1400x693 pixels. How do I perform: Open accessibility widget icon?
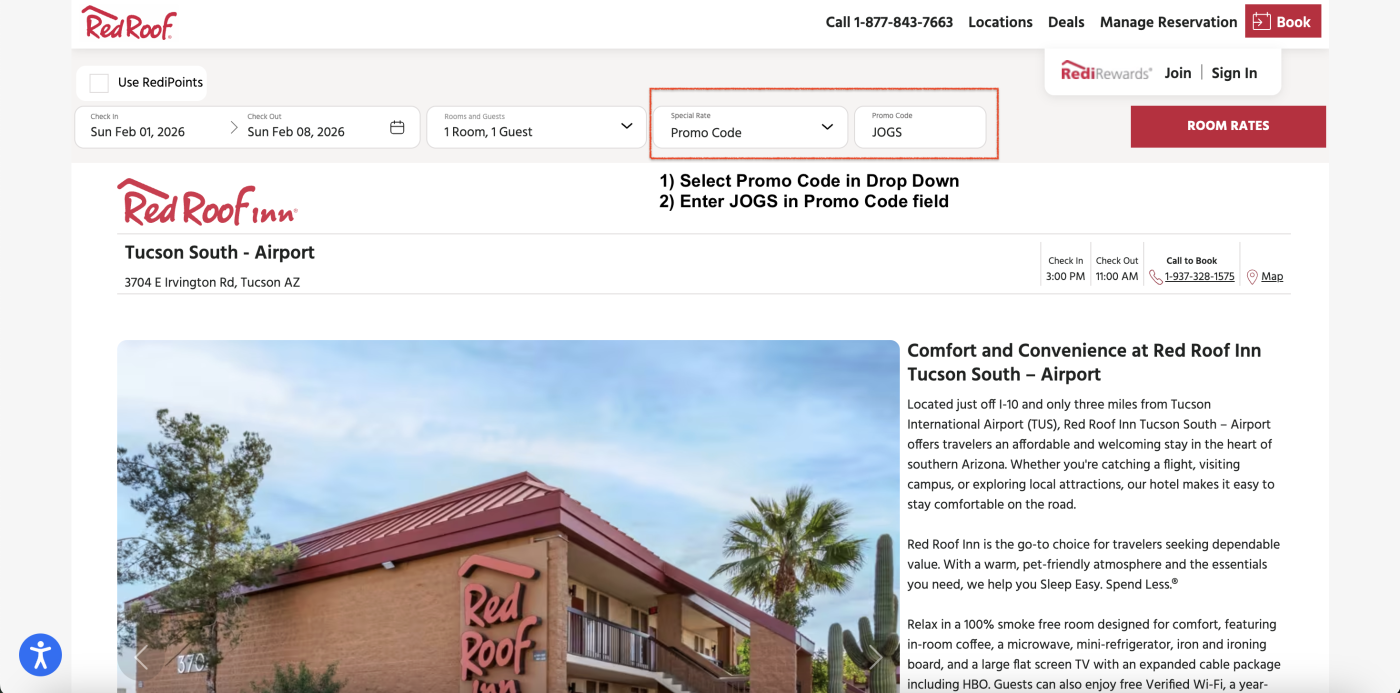point(40,655)
